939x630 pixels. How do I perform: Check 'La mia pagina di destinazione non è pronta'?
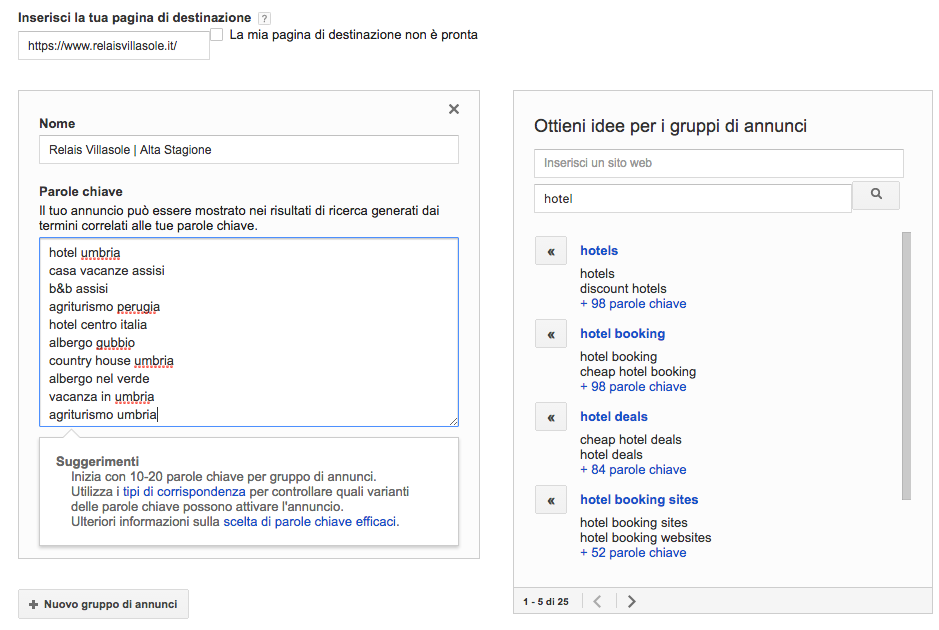point(217,35)
